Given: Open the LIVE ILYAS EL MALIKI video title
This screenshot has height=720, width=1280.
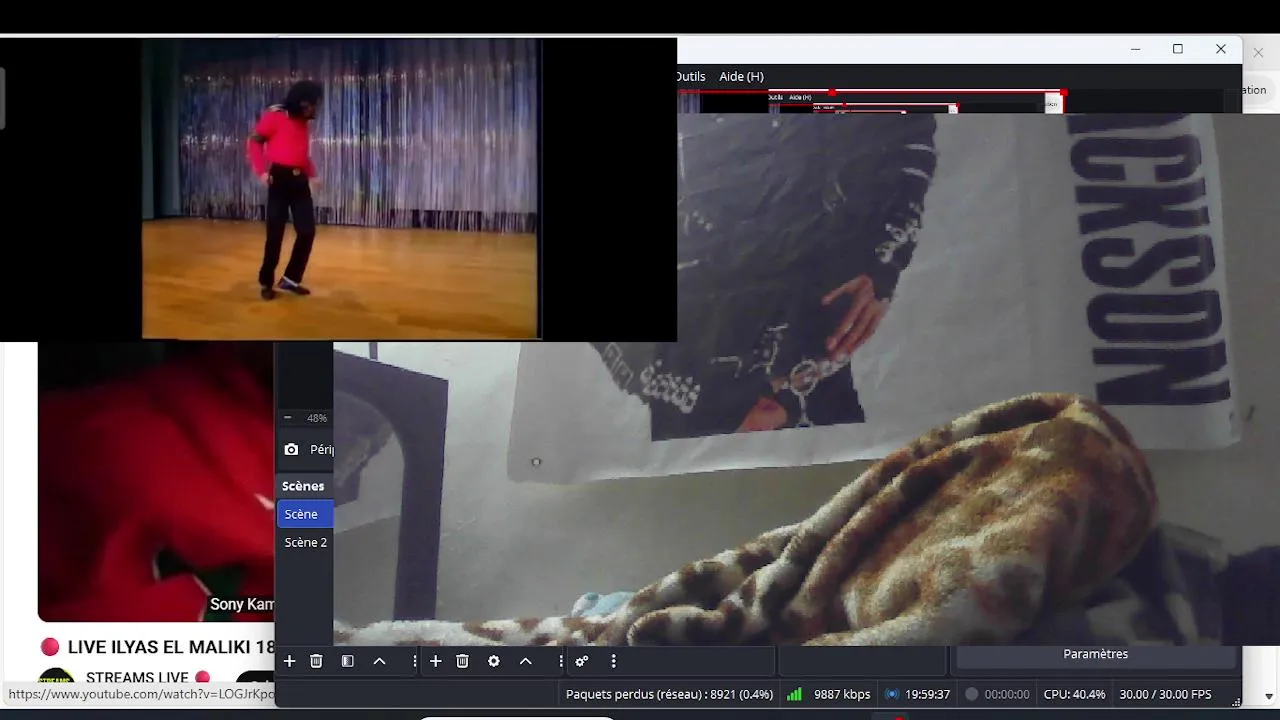Looking at the screenshot, I should (x=171, y=647).
